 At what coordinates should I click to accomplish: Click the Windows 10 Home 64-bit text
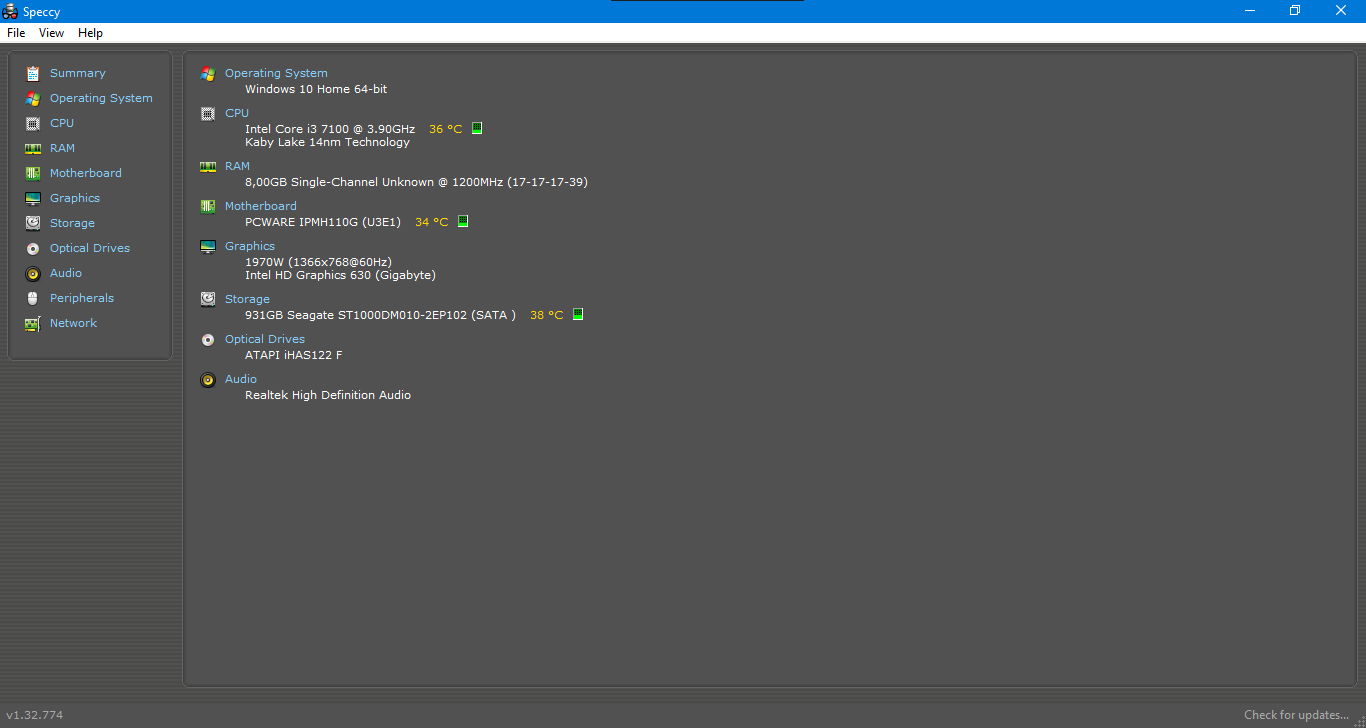click(316, 89)
